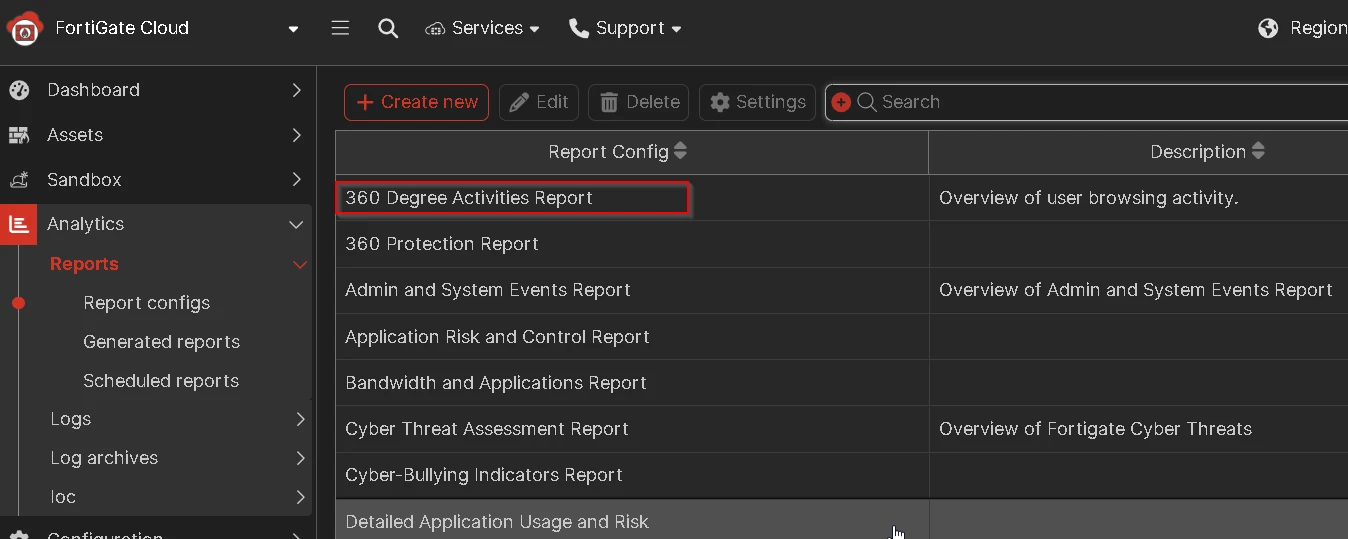Screen dimensions: 1348x539
Task: Click the Edit button
Action: 539,102
